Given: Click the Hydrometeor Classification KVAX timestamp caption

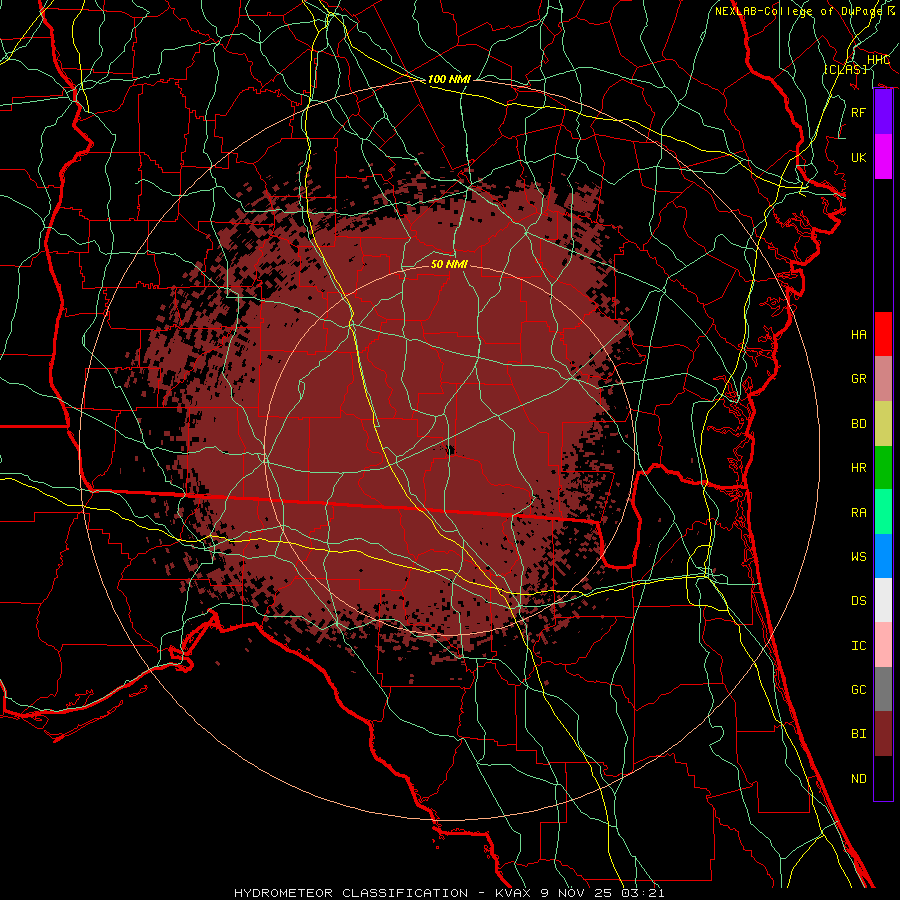Looking at the screenshot, I should coord(449,893).
